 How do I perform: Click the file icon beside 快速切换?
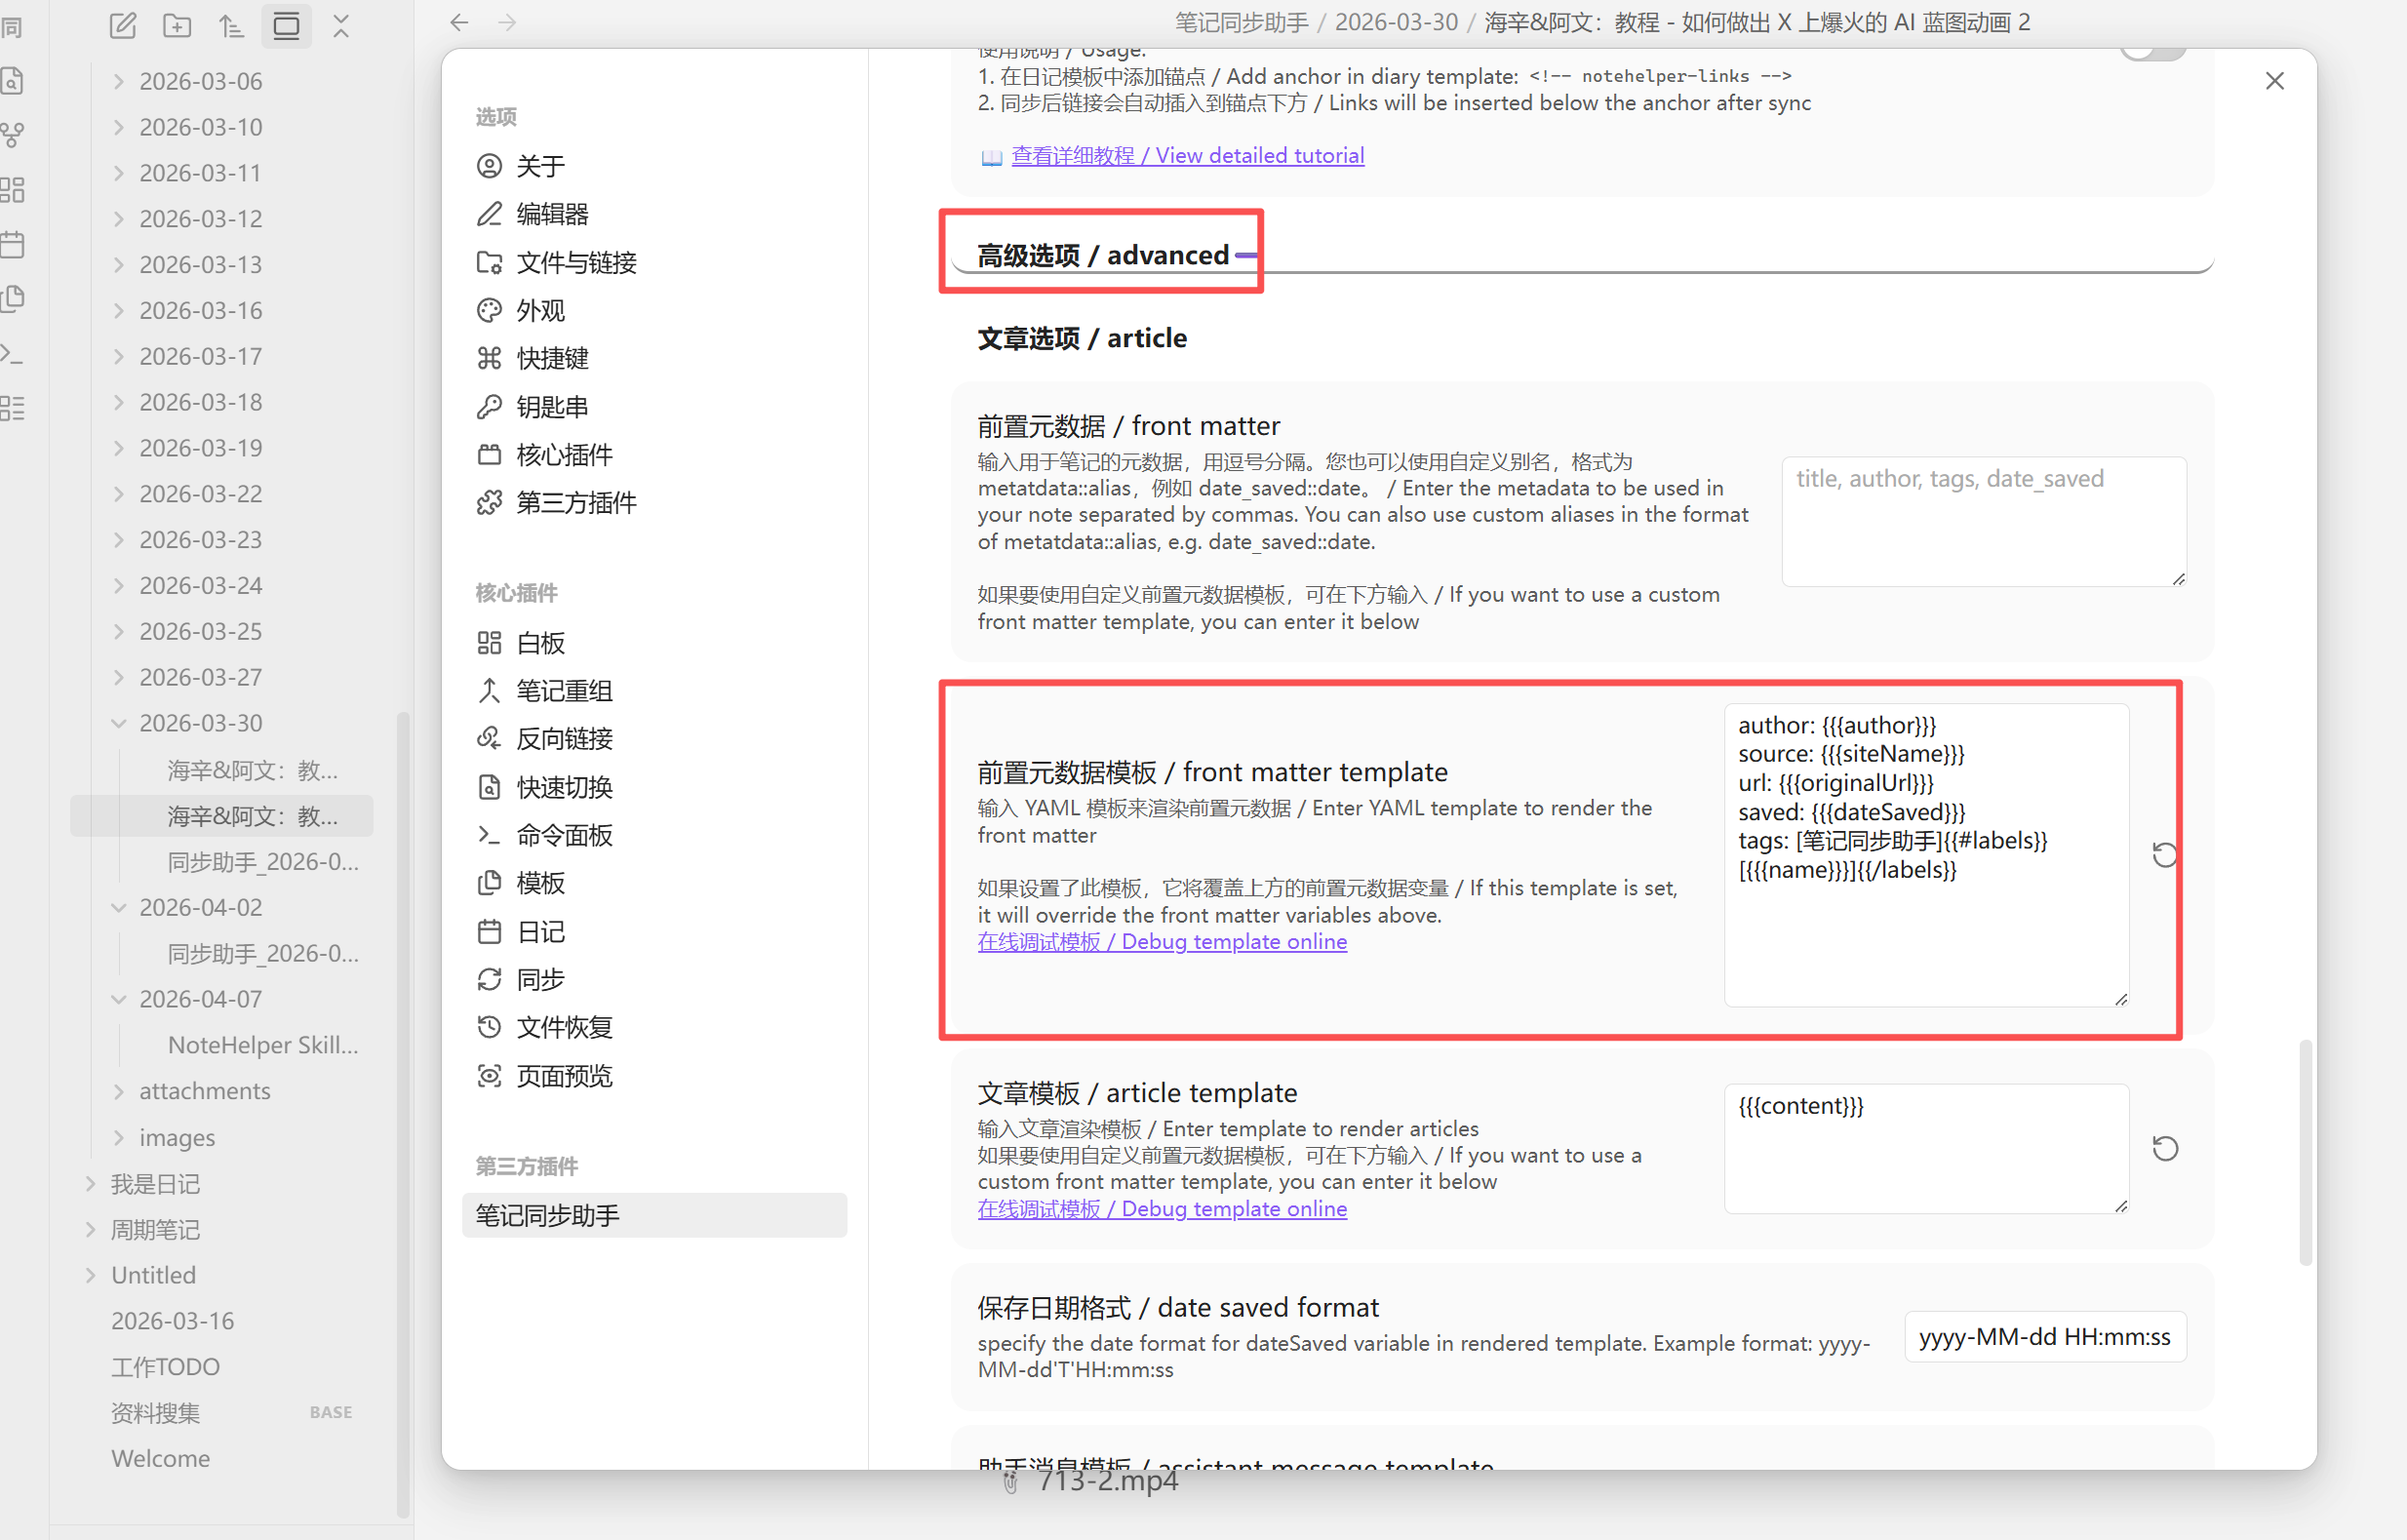[x=489, y=787]
